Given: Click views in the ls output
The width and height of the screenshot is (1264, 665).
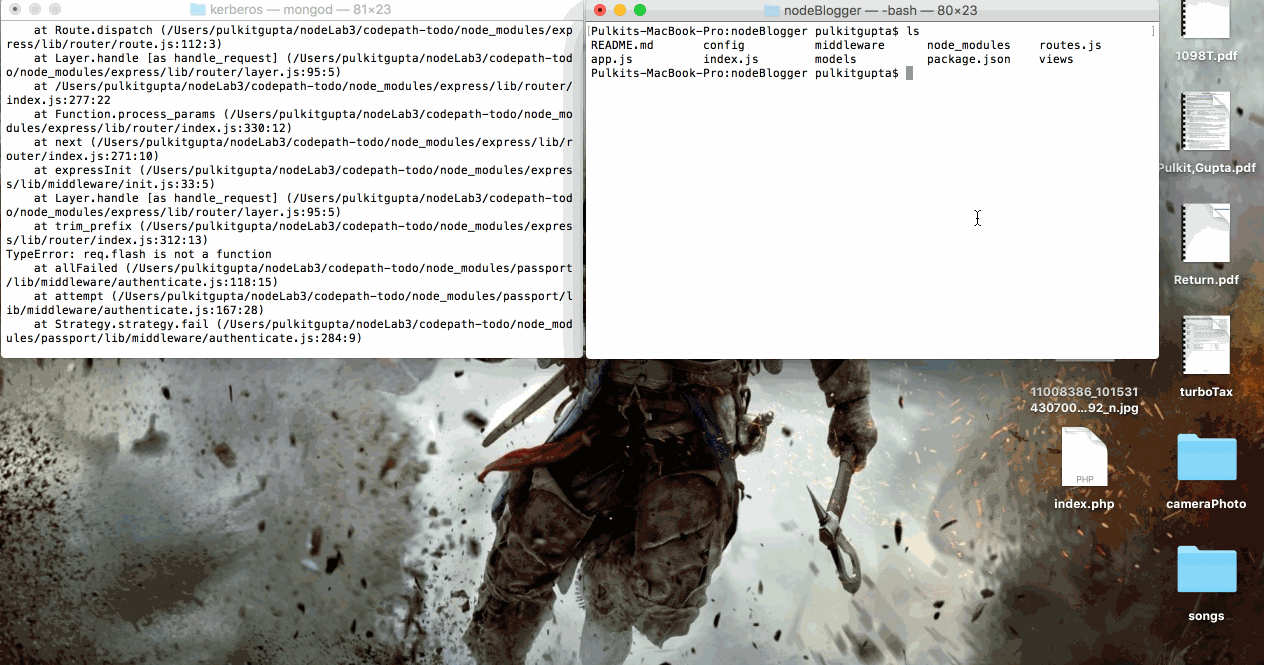Looking at the screenshot, I should click(x=1056, y=59).
